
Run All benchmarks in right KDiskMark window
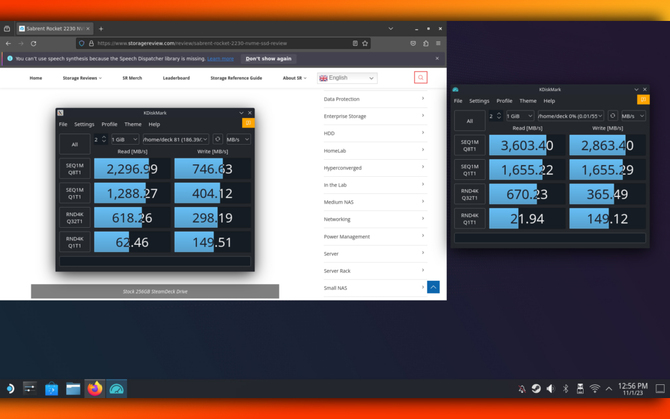coord(470,121)
